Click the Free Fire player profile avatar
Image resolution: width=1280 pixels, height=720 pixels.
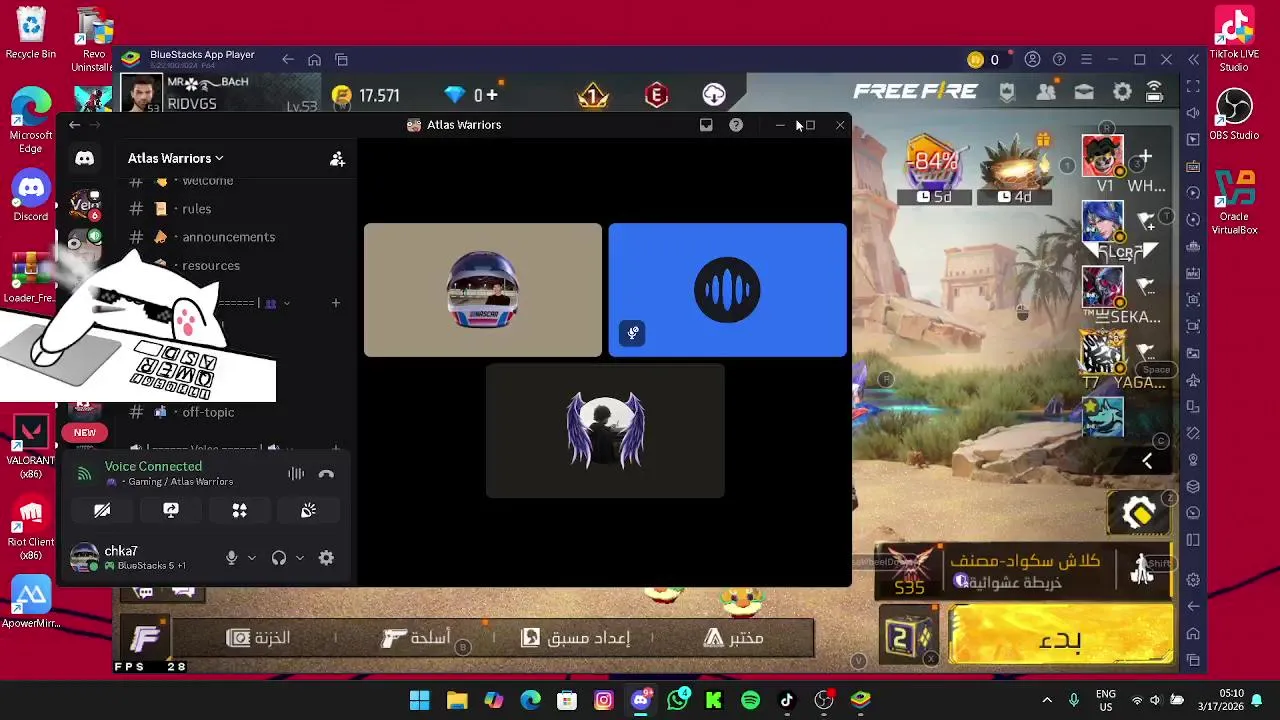141,94
